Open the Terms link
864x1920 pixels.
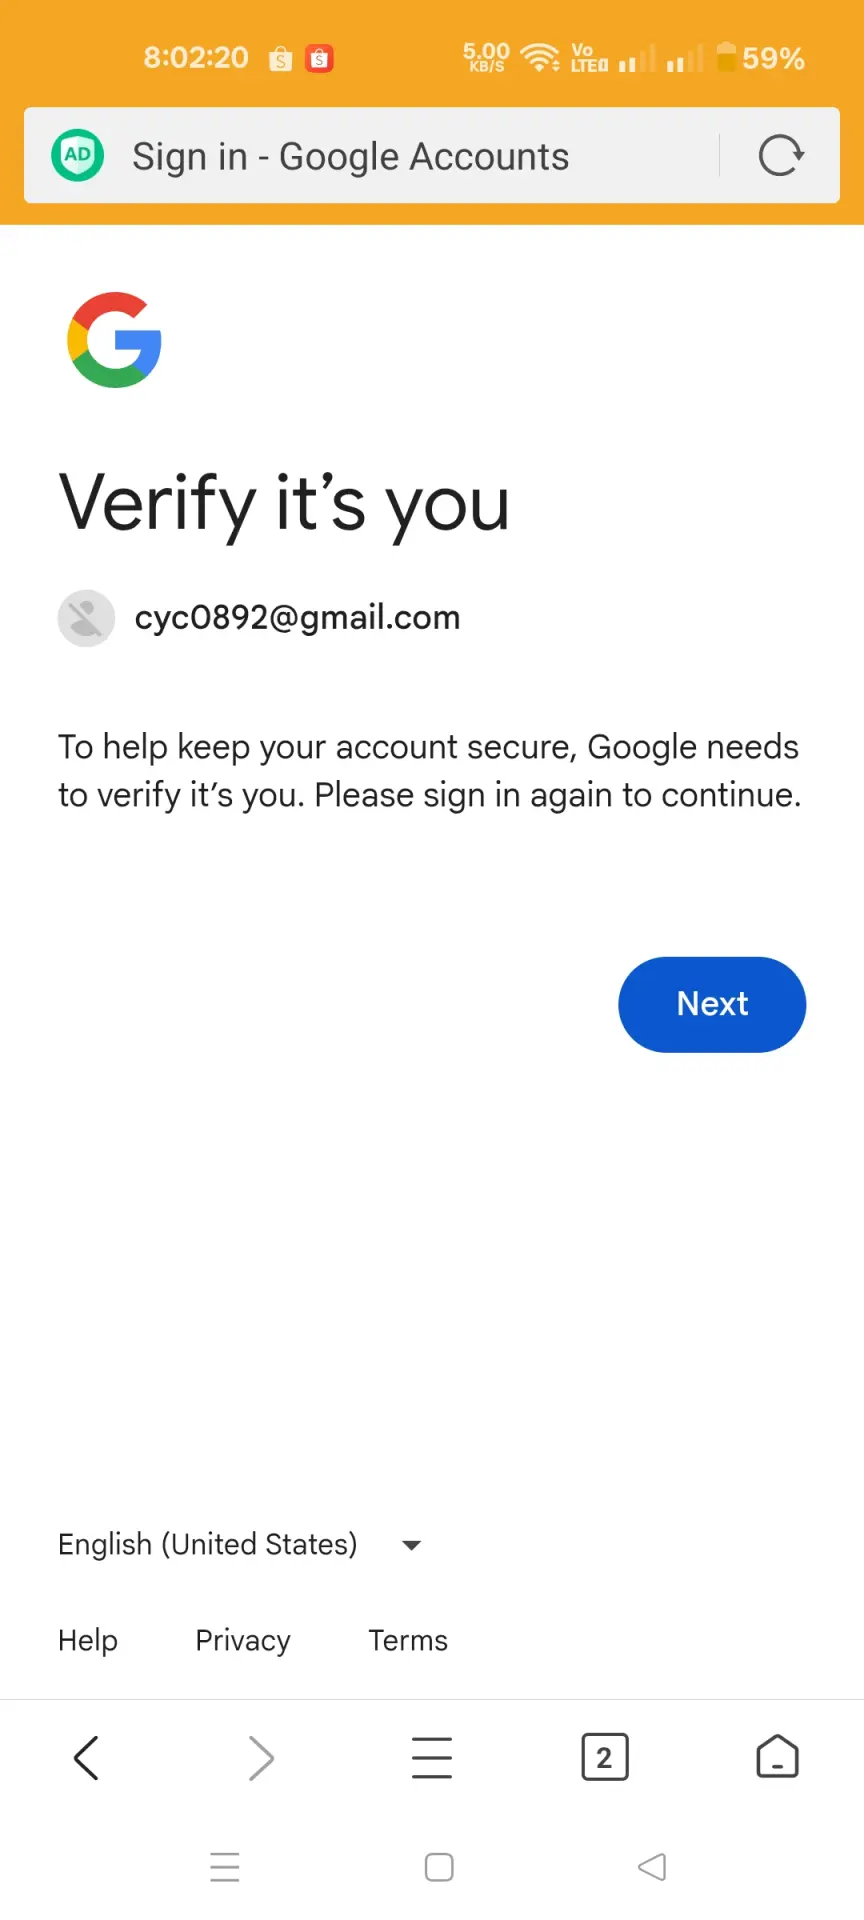coord(408,1640)
